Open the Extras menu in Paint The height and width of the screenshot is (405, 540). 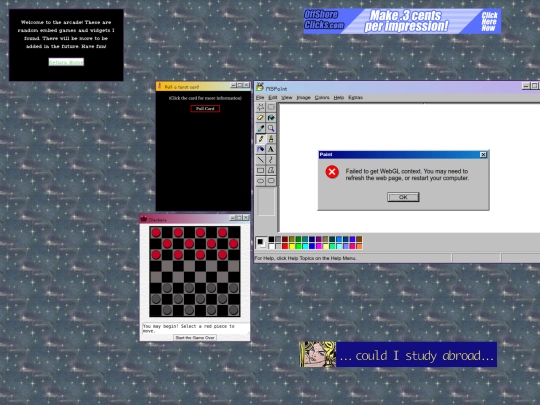point(355,97)
